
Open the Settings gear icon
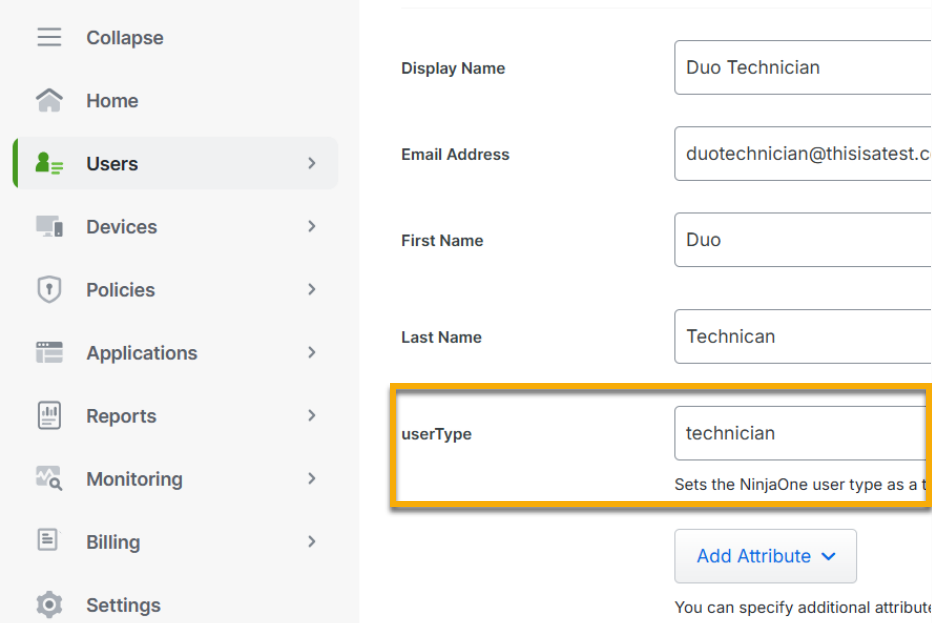pos(48,605)
